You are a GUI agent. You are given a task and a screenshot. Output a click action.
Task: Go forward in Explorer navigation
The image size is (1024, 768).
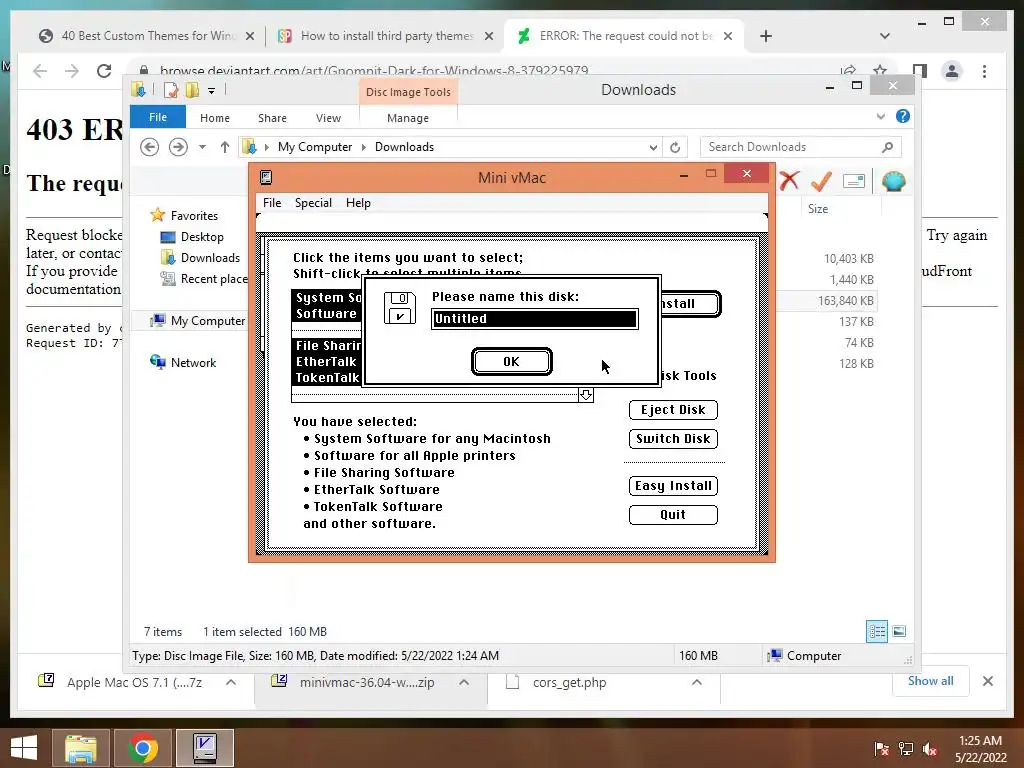coord(178,147)
